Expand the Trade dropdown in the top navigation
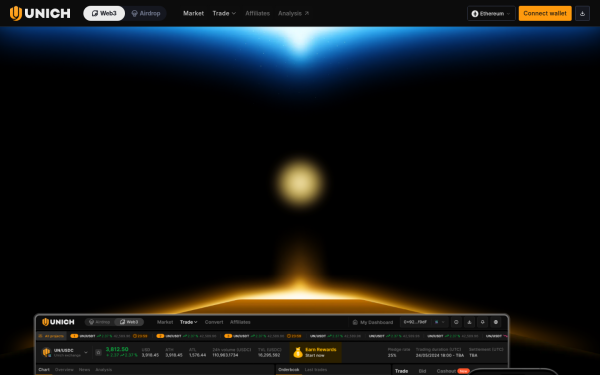The image size is (600, 375). click(224, 13)
